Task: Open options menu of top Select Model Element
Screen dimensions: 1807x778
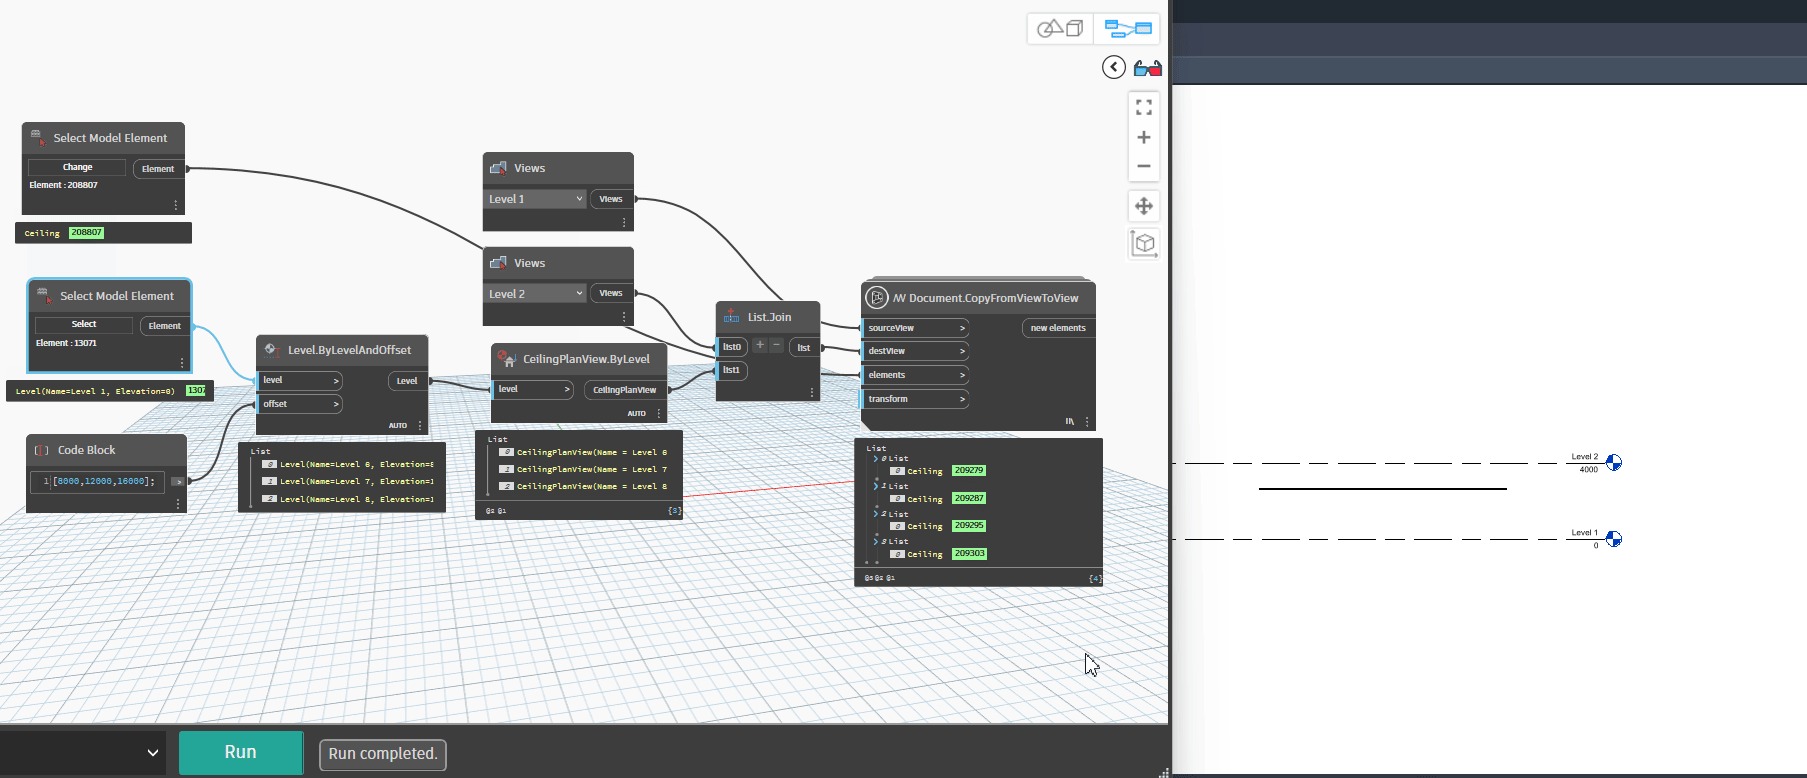Action: (x=176, y=205)
